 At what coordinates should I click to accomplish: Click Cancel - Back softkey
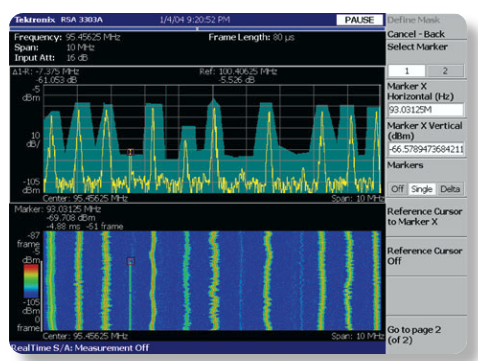(x=416, y=34)
